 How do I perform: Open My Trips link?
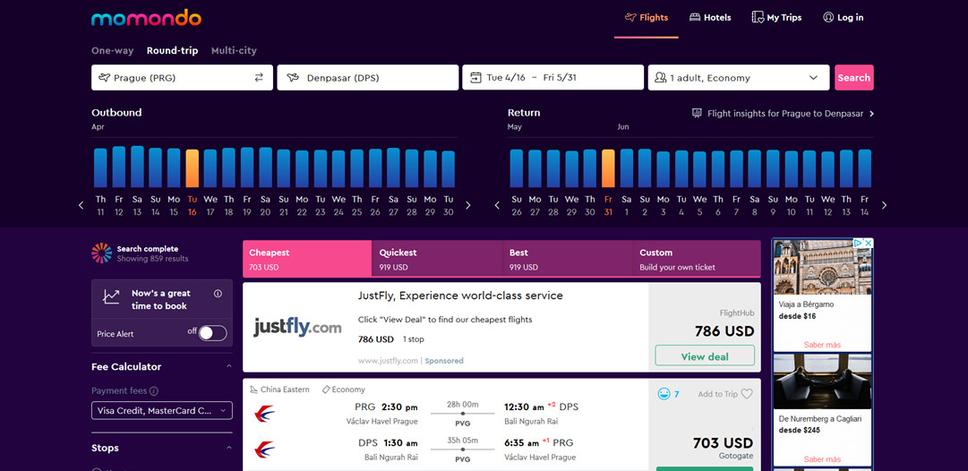[777, 17]
